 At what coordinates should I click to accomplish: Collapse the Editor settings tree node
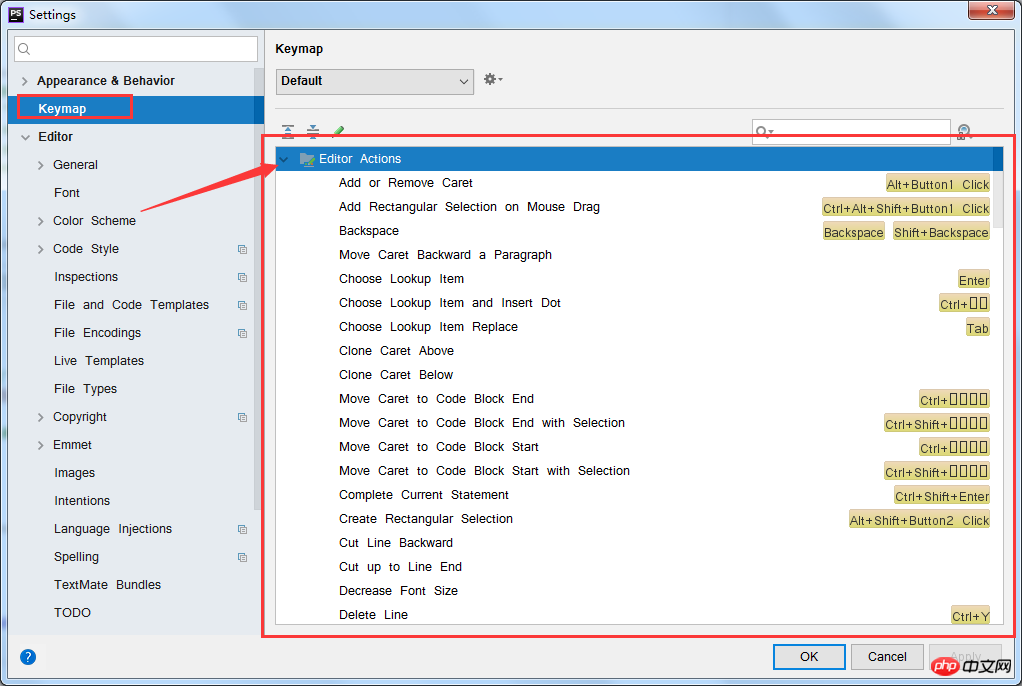(x=25, y=137)
